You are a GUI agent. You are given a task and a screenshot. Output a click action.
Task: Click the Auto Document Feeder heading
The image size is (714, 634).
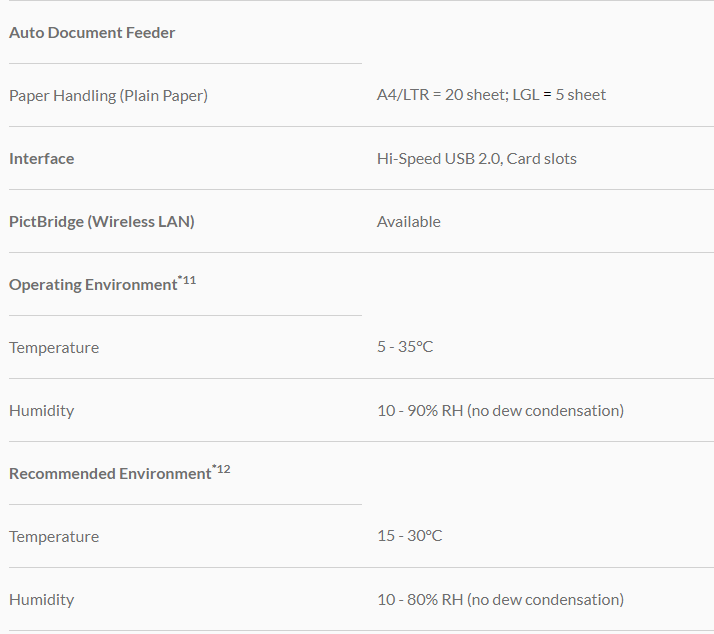pyautogui.click(x=92, y=33)
